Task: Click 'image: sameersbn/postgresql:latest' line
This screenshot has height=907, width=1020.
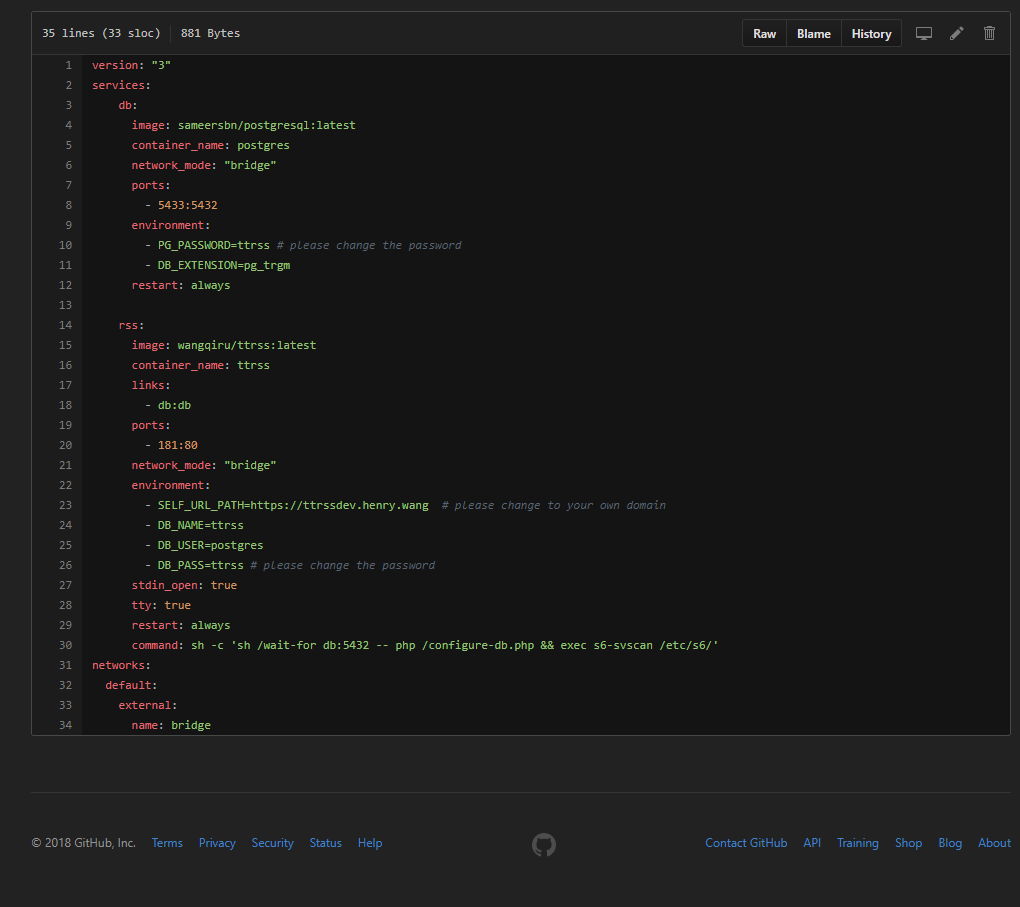Action: pos(243,125)
